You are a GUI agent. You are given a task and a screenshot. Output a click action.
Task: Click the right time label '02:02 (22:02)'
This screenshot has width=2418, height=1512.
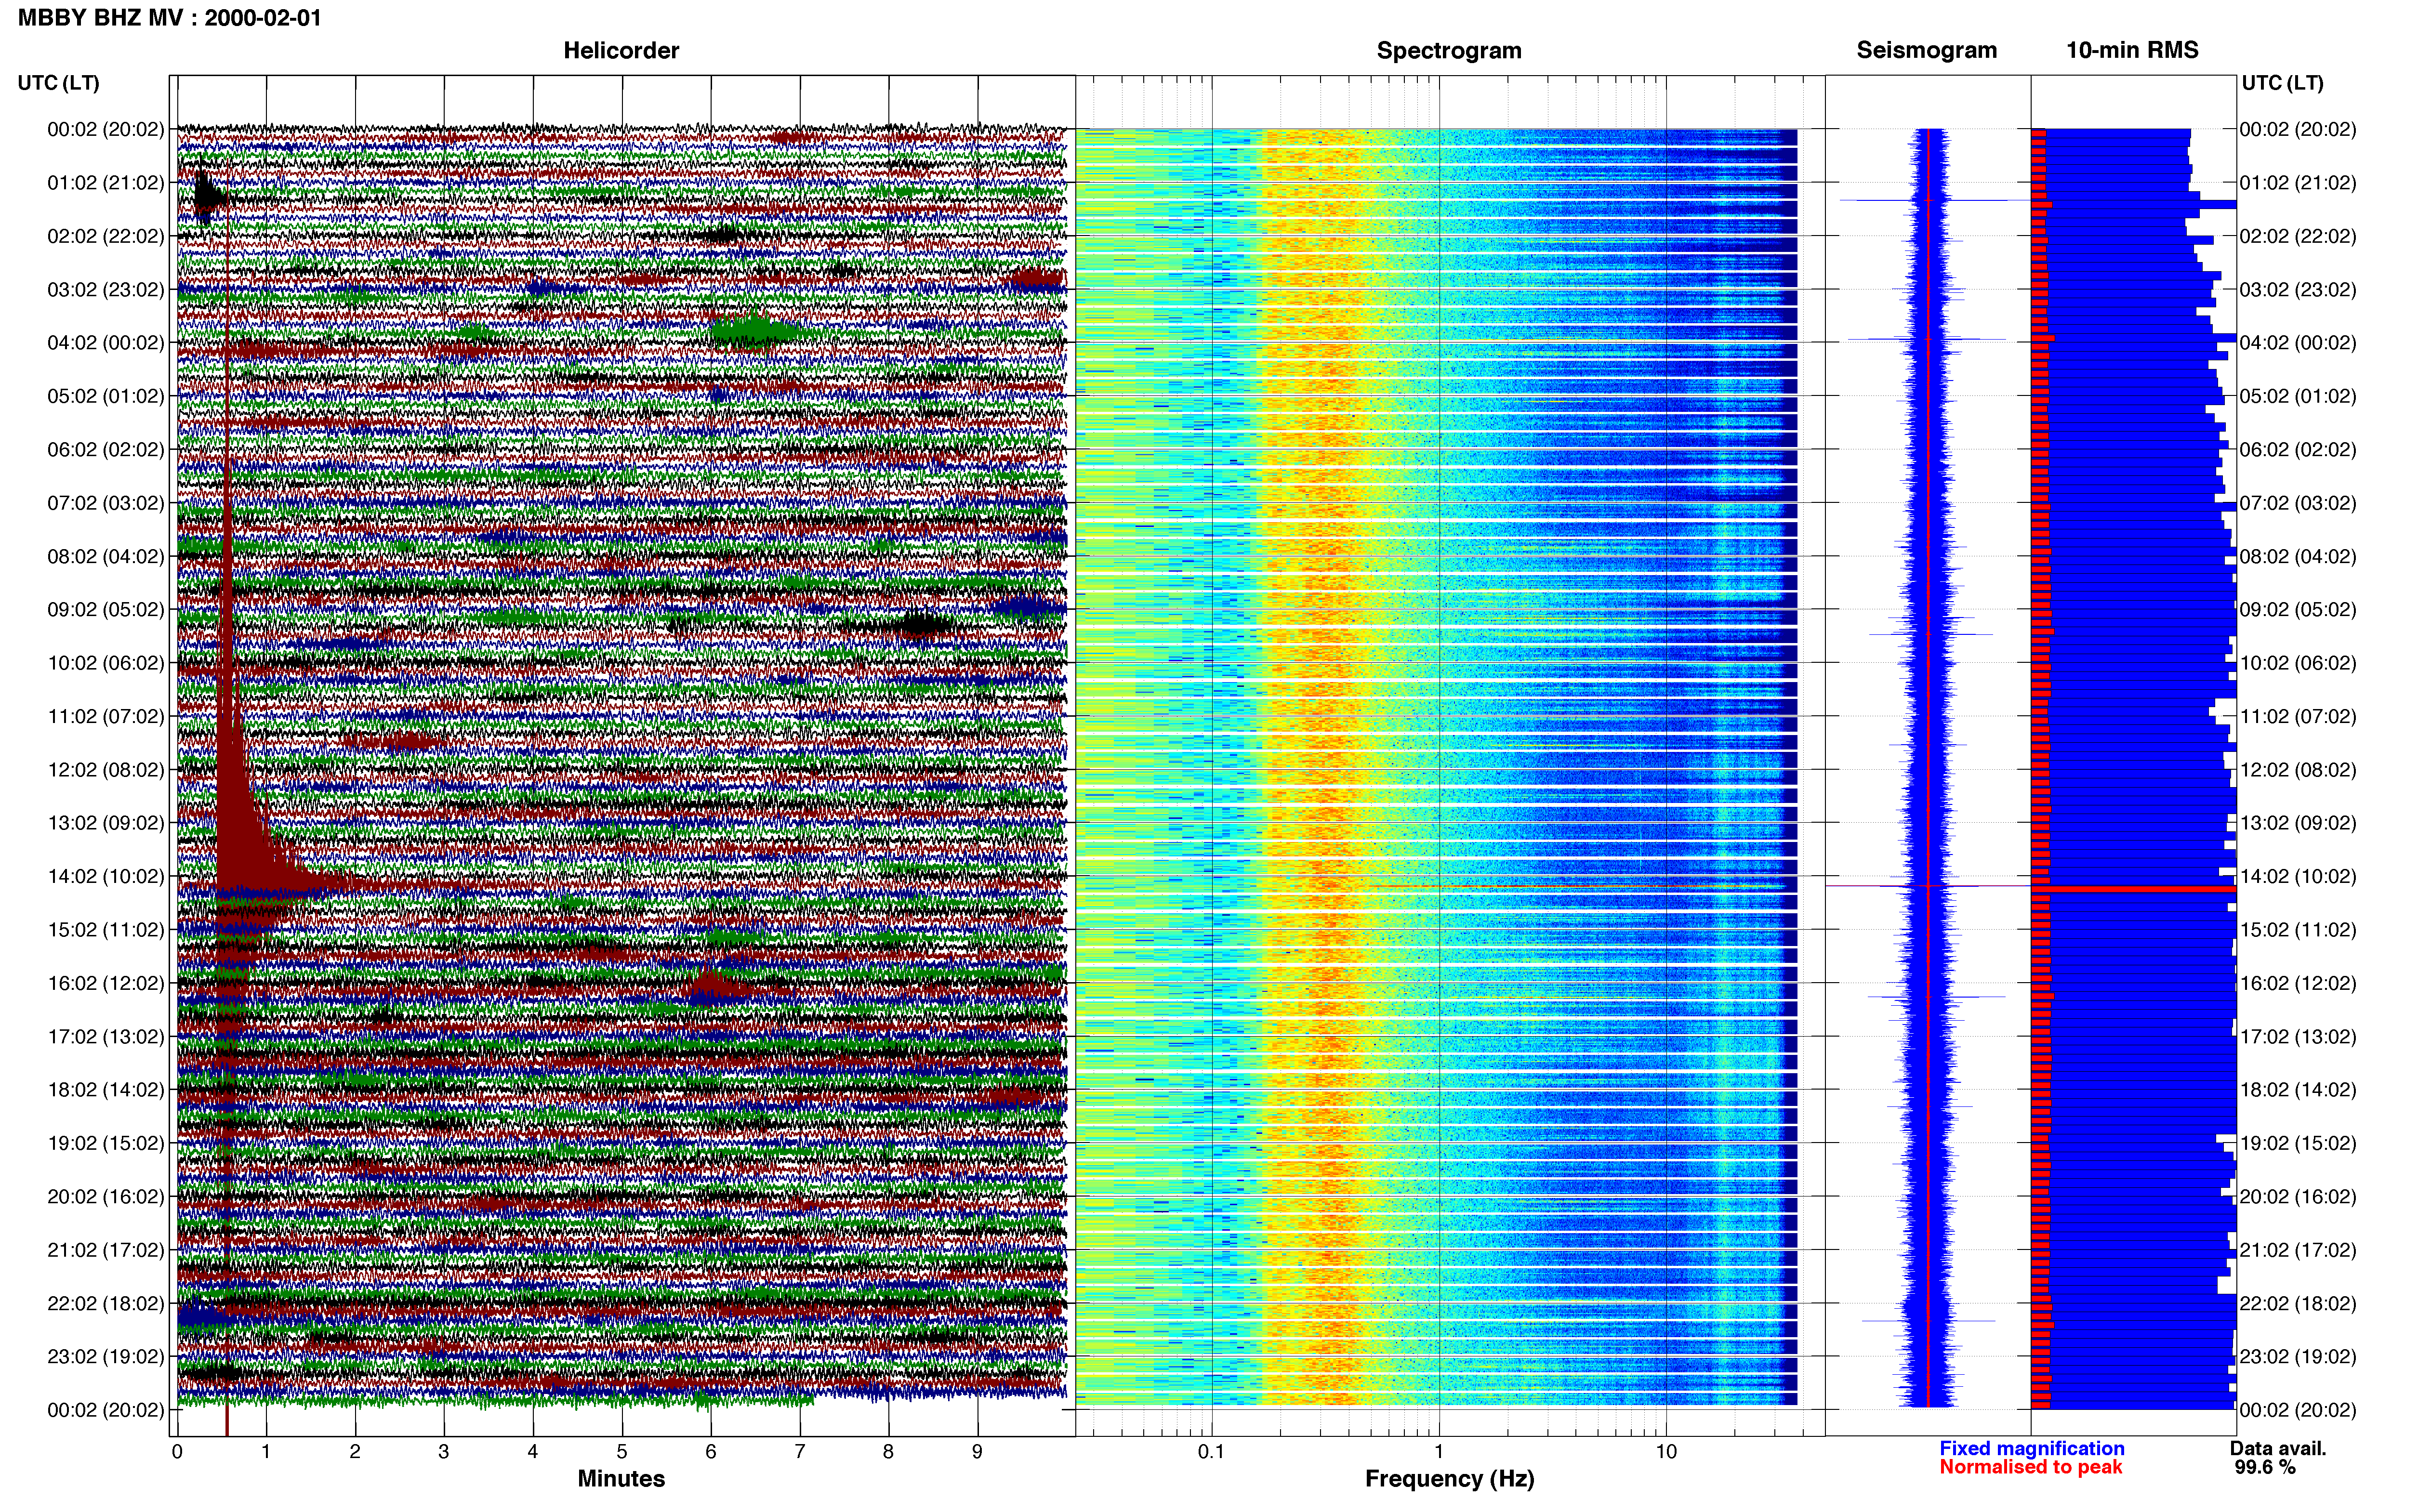tap(2298, 236)
